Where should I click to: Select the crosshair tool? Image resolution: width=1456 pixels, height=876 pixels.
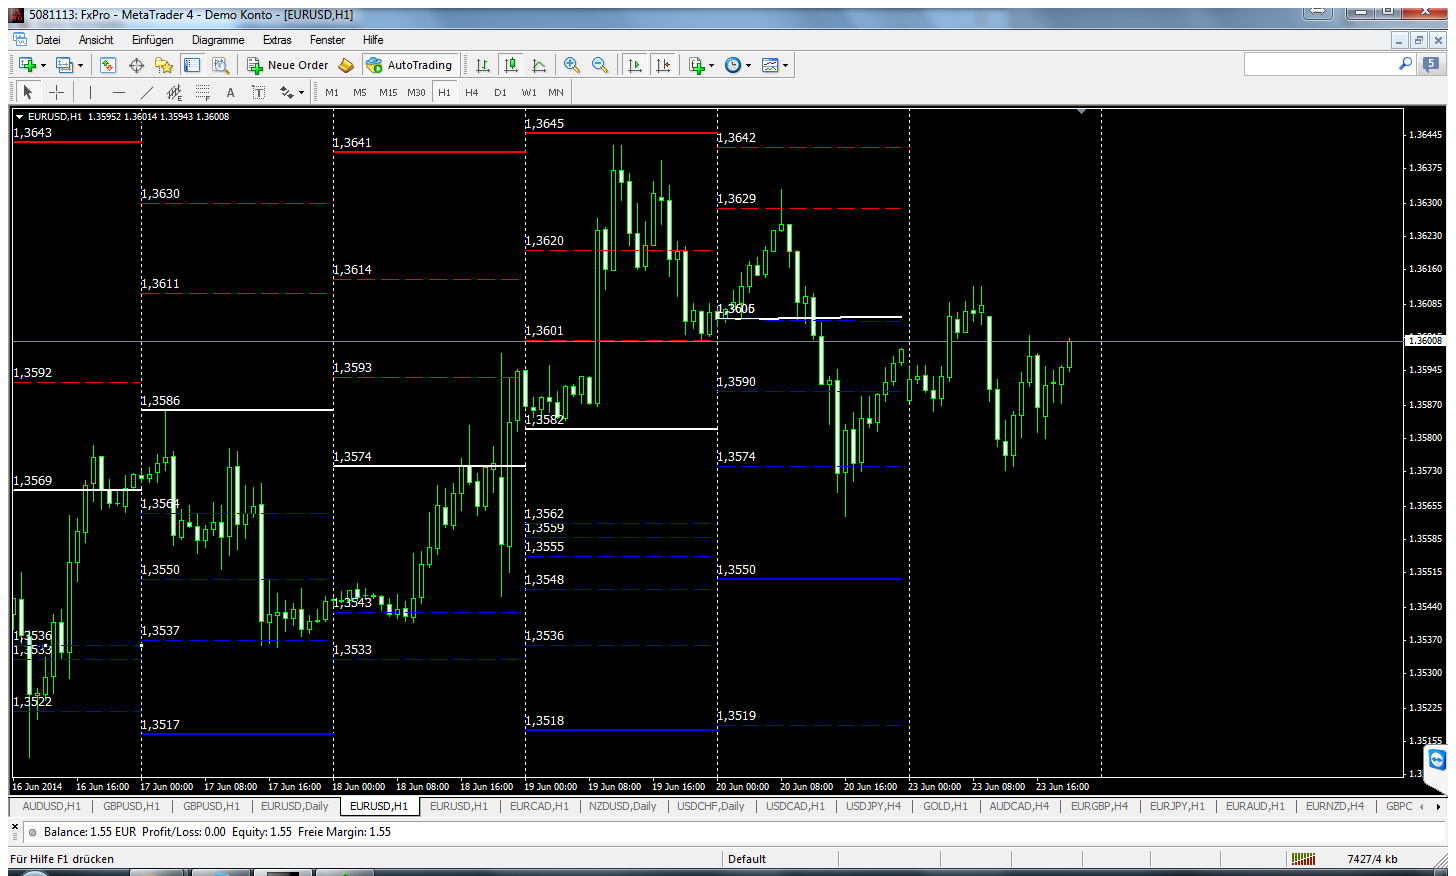tap(57, 92)
